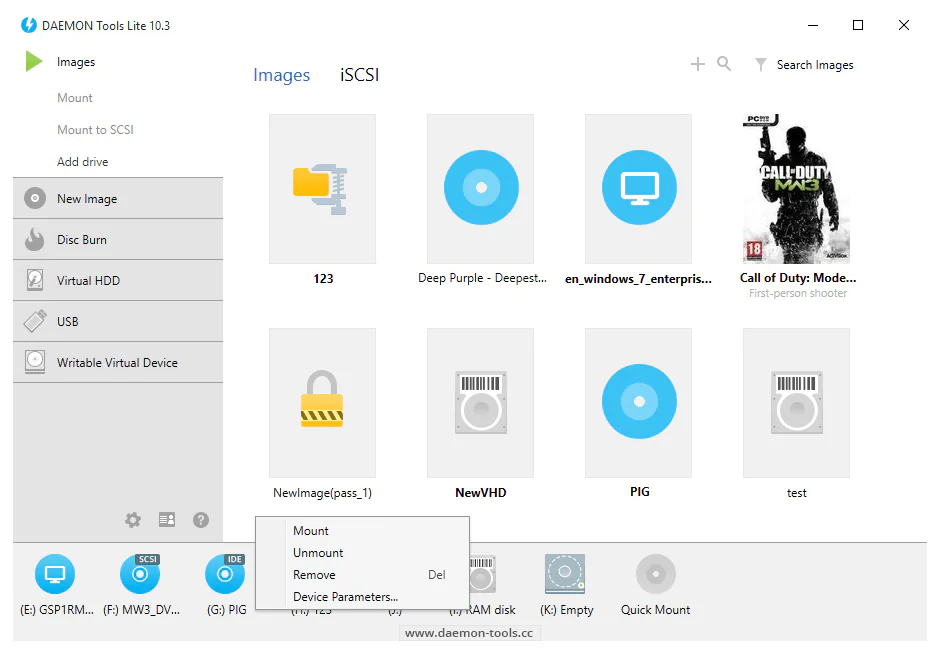The image size is (942, 649).
Task: Choose Unmount from the context menu
Action: click(x=318, y=553)
